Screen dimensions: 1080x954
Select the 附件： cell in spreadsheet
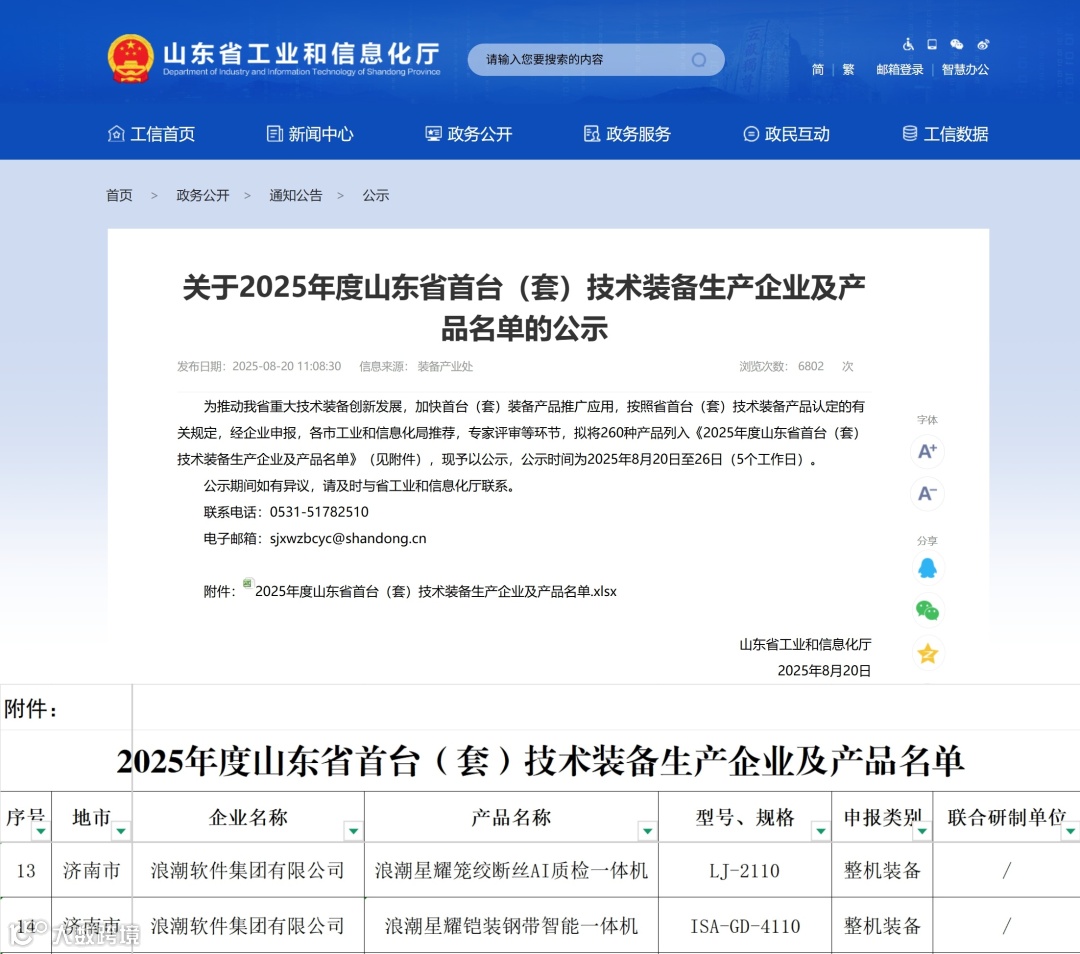(66, 708)
